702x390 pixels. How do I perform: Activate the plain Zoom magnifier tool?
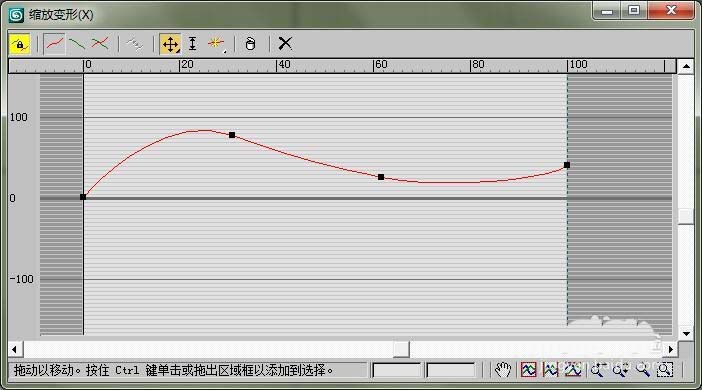(x=643, y=370)
